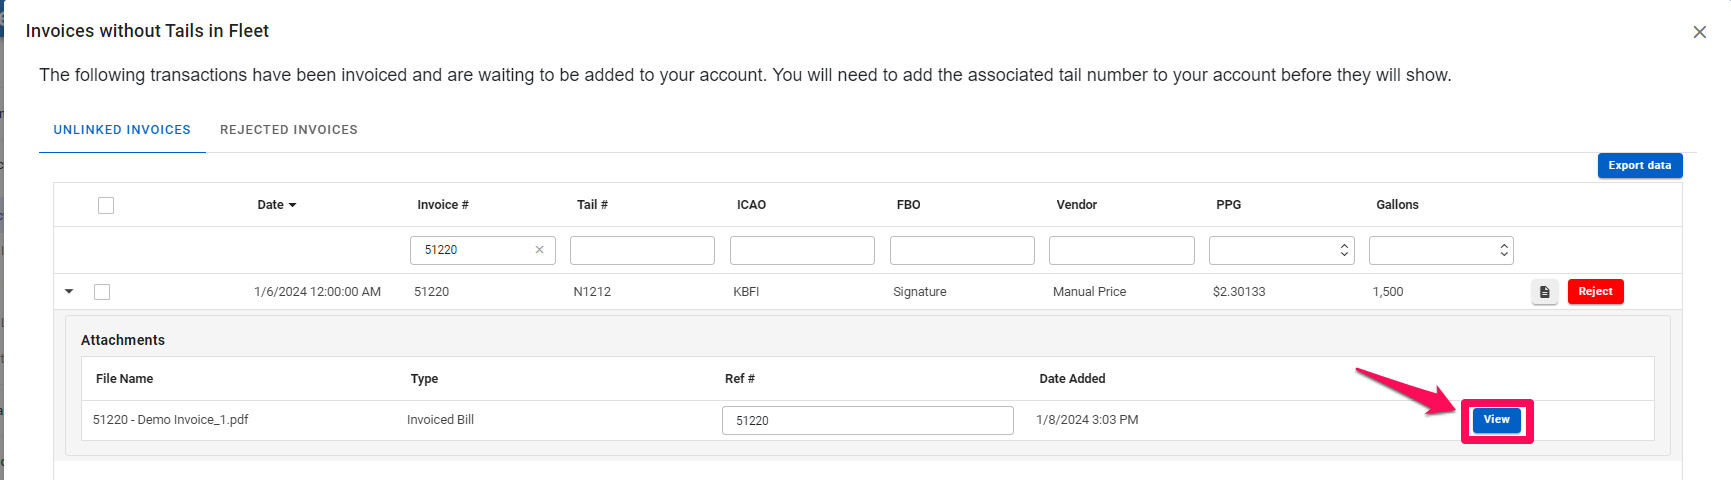Select the Unlinked Invoices tab
The width and height of the screenshot is (1731, 480).
[122, 130]
